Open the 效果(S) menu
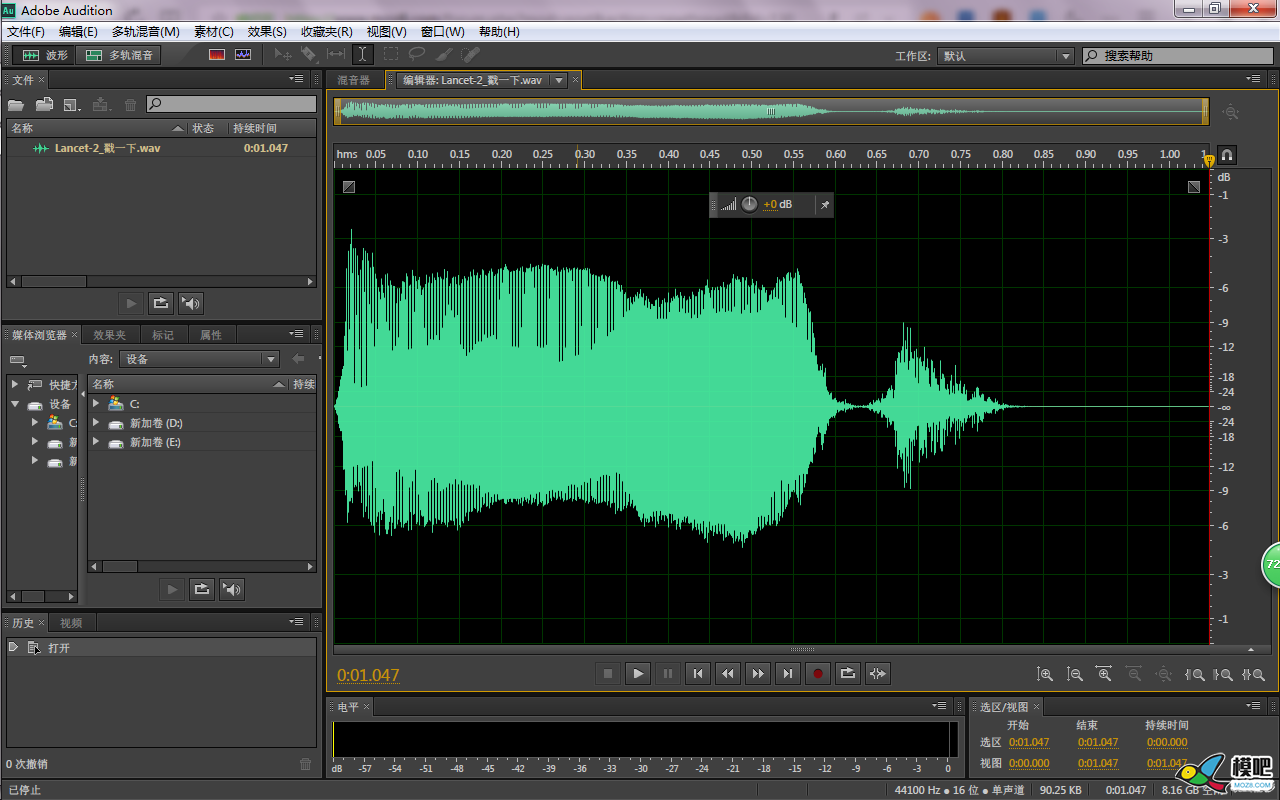Viewport: 1280px width, 800px height. coord(267,32)
